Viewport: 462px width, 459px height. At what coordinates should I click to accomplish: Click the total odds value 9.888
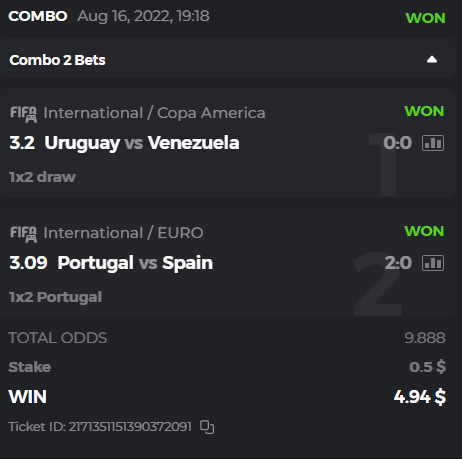[425, 338]
